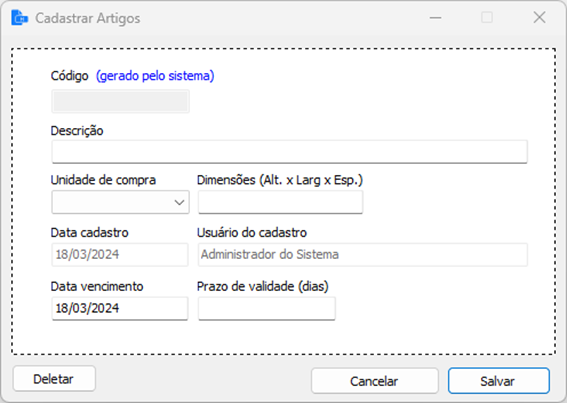The image size is (567, 403).
Task: Click the Cancelar button
Action: pyautogui.click(x=375, y=381)
